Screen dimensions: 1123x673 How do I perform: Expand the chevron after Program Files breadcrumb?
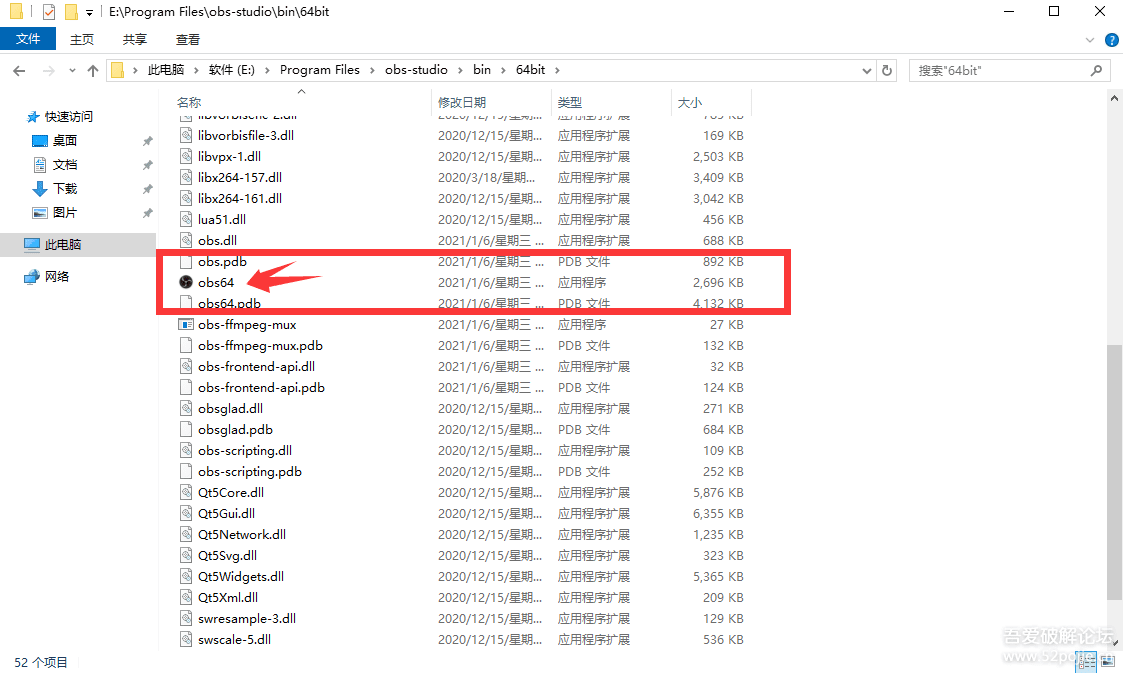[372, 70]
